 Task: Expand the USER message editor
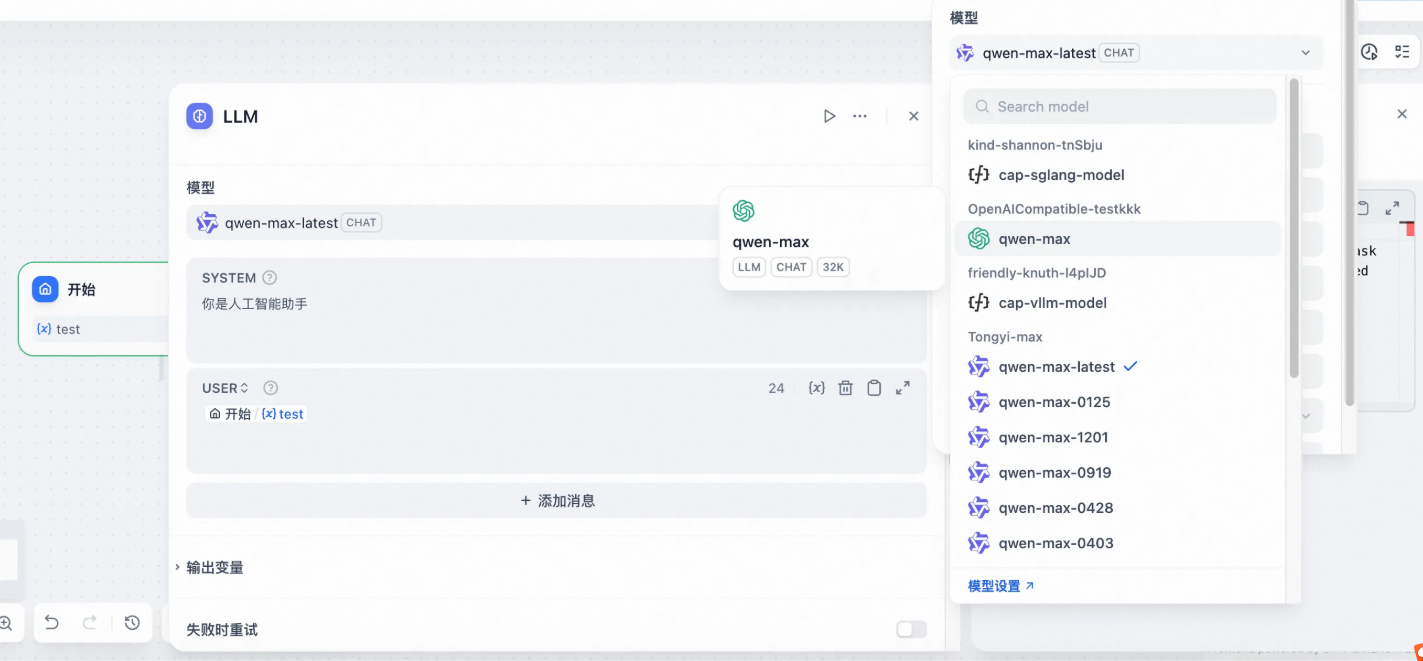pos(903,388)
